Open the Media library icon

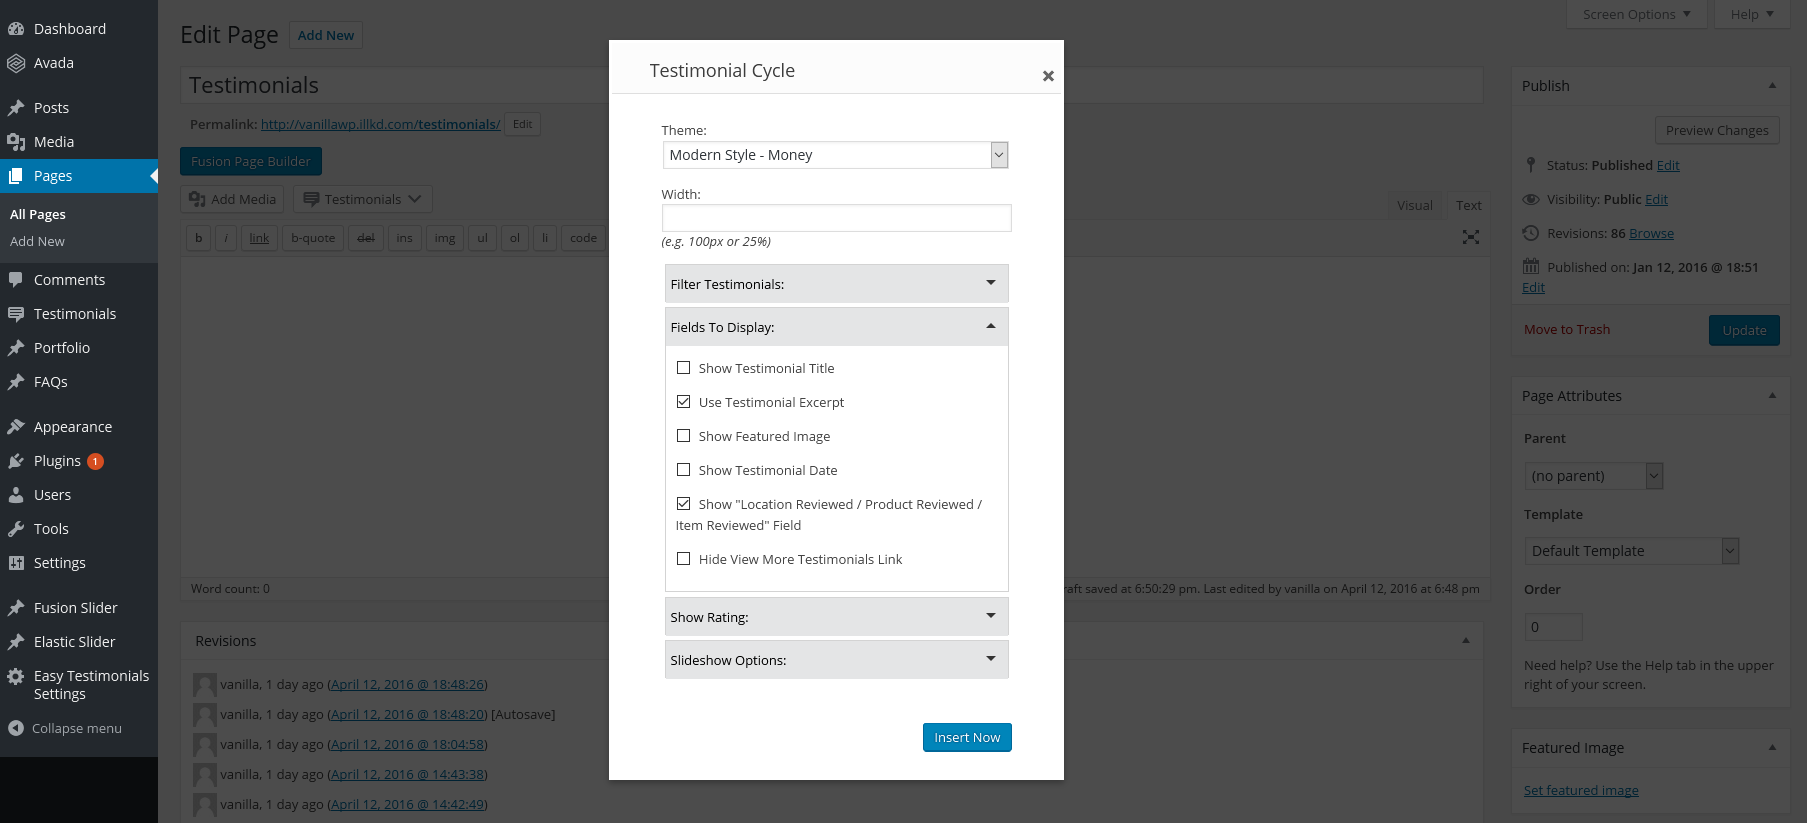click(16, 142)
